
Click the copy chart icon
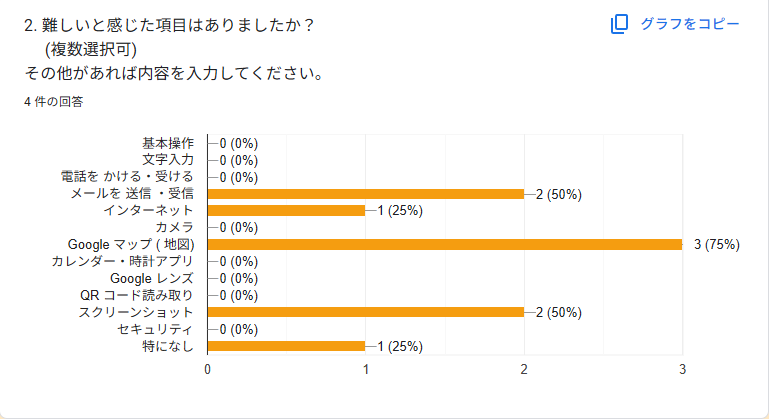coord(619,24)
